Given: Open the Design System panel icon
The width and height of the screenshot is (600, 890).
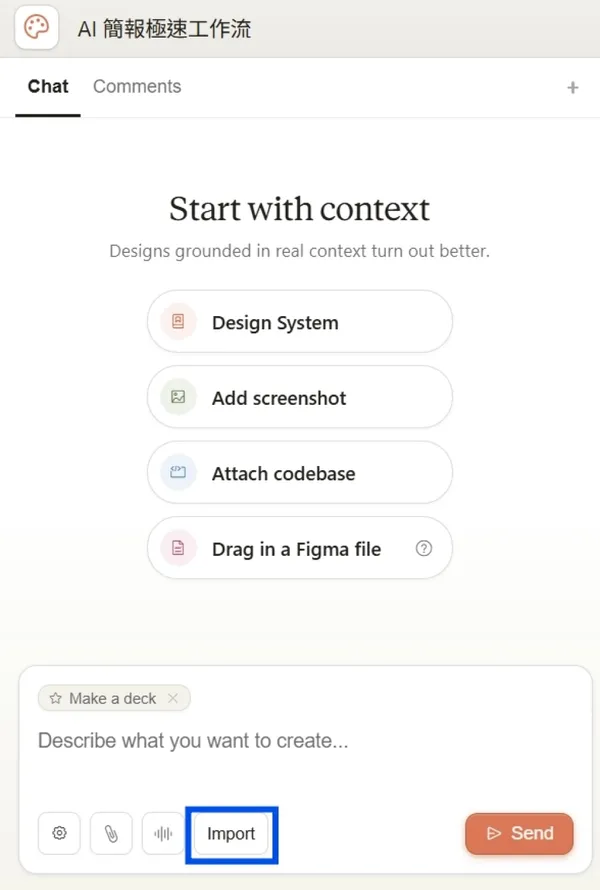Looking at the screenshot, I should point(177,321).
